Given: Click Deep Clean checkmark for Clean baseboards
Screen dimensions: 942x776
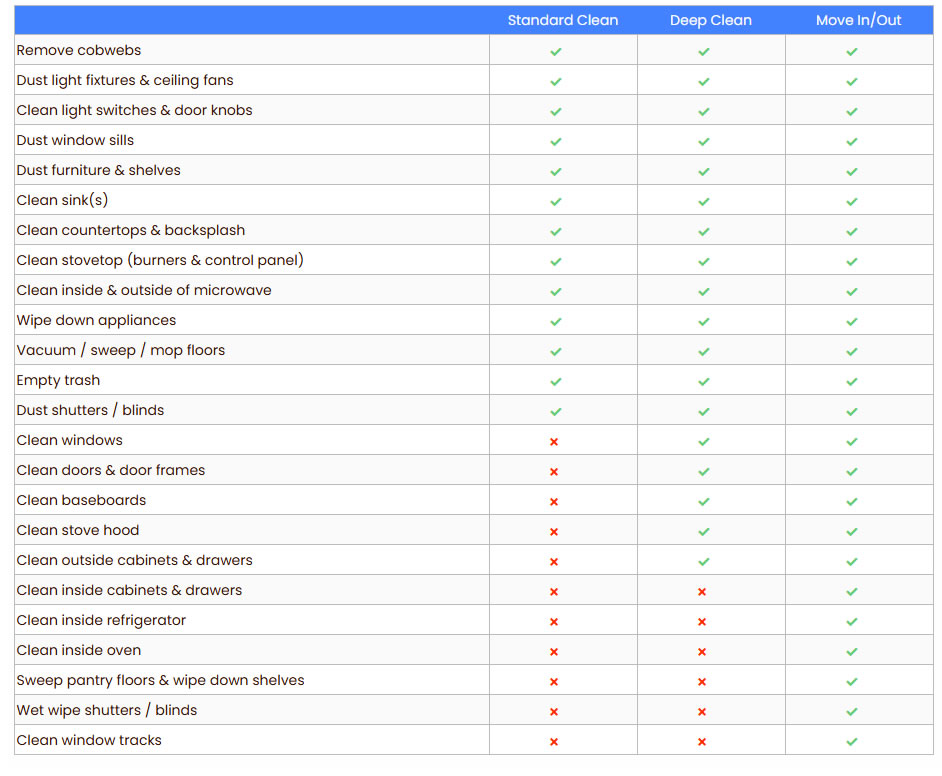Looking at the screenshot, I should tap(704, 501).
